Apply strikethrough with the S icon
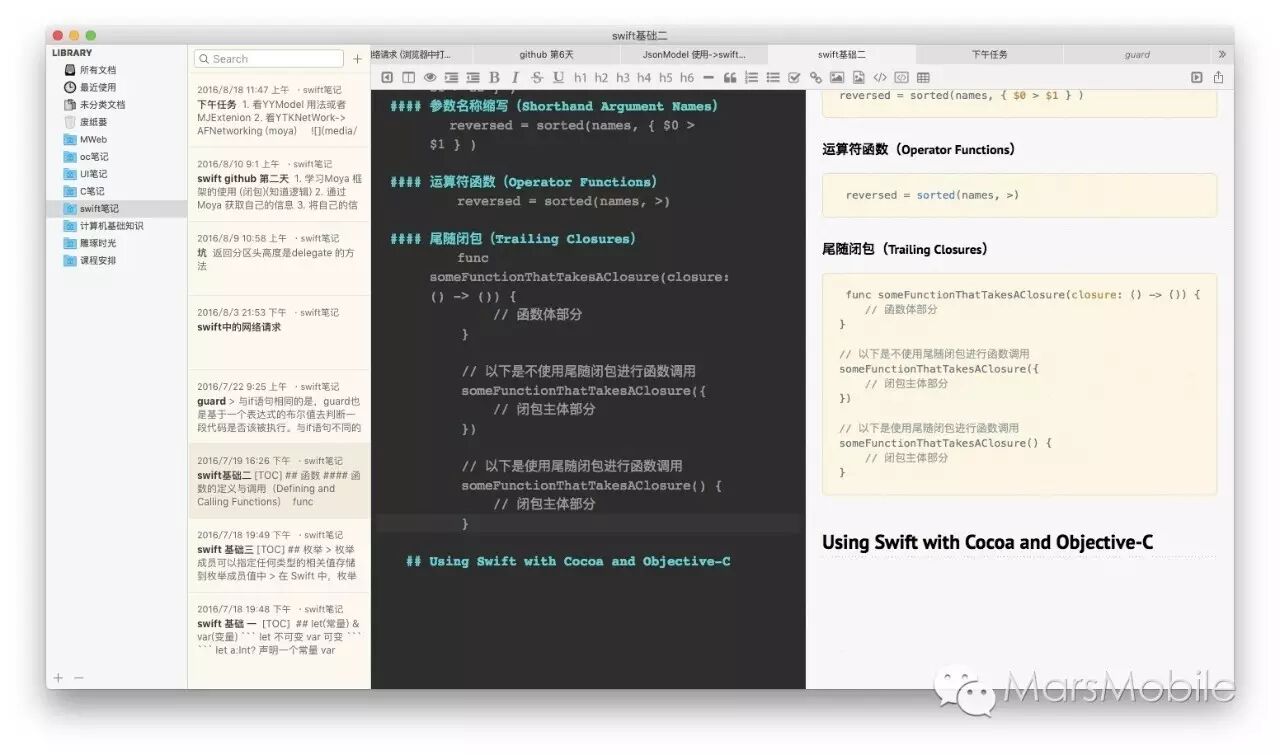Viewport: 1280px width, 755px height. coord(537,77)
